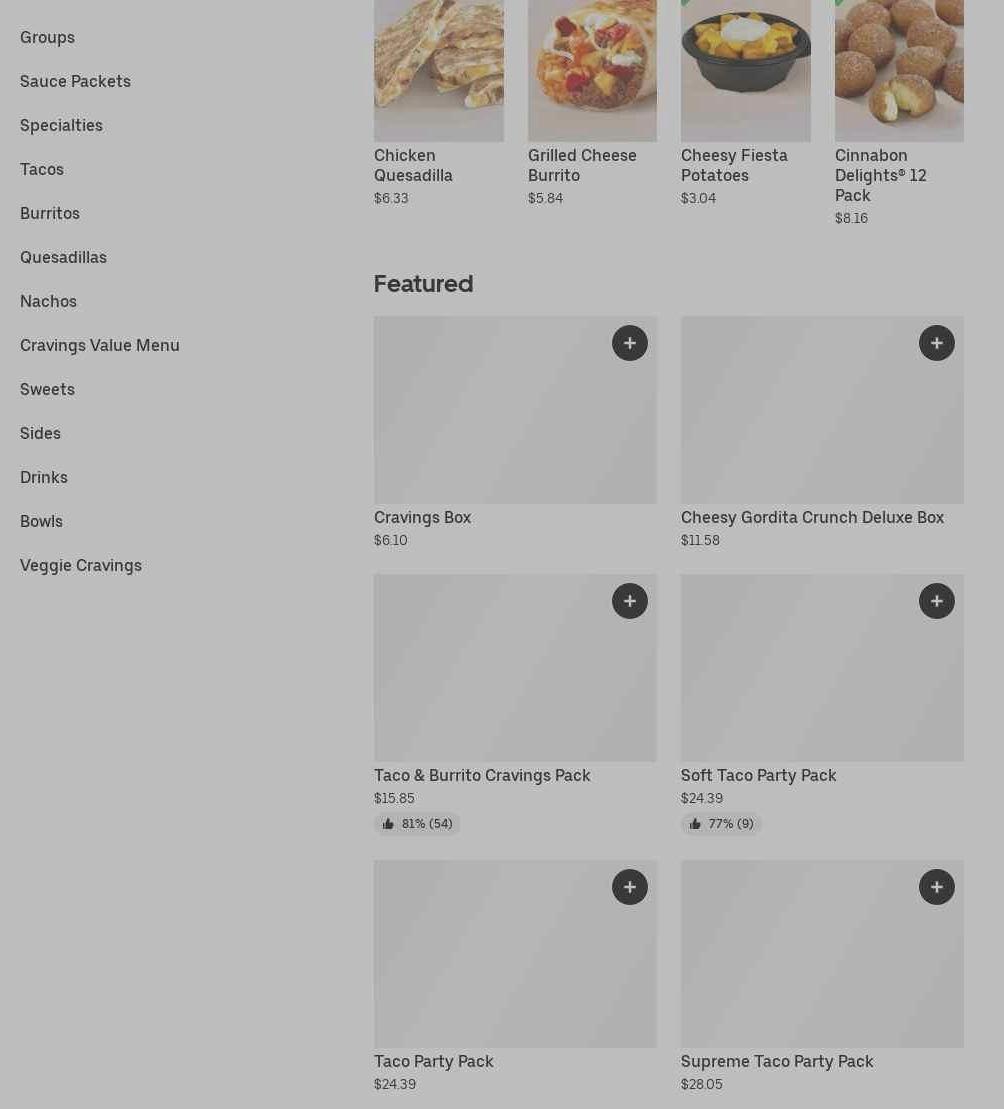The width and height of the screenshot is (1004, 1109).
Task: Click the 77% thumbs-up rating badge
Action: click(x=720, y=823)
